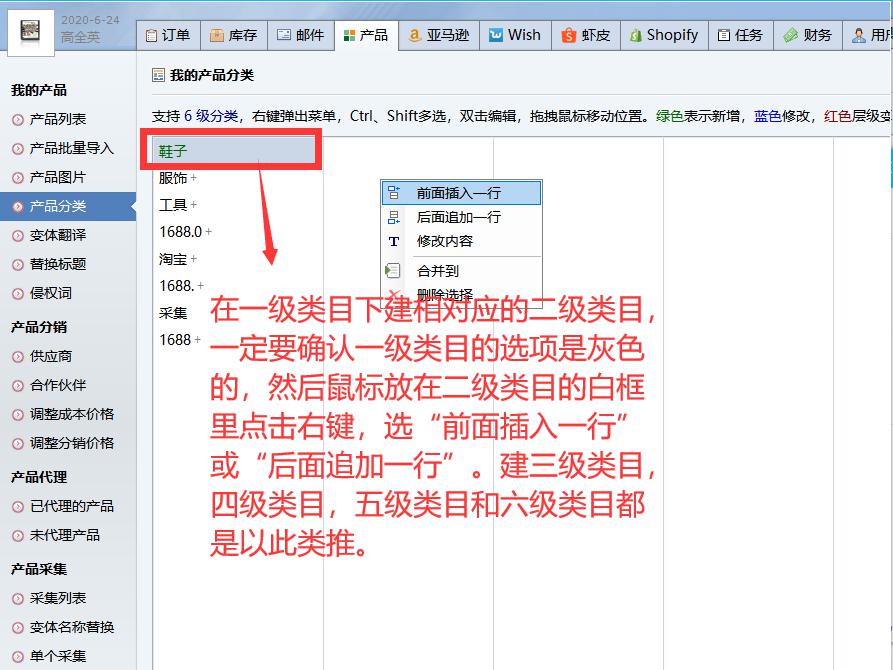Open the 订单 (Orders) tab
The image size is (893, 670).
167,35
